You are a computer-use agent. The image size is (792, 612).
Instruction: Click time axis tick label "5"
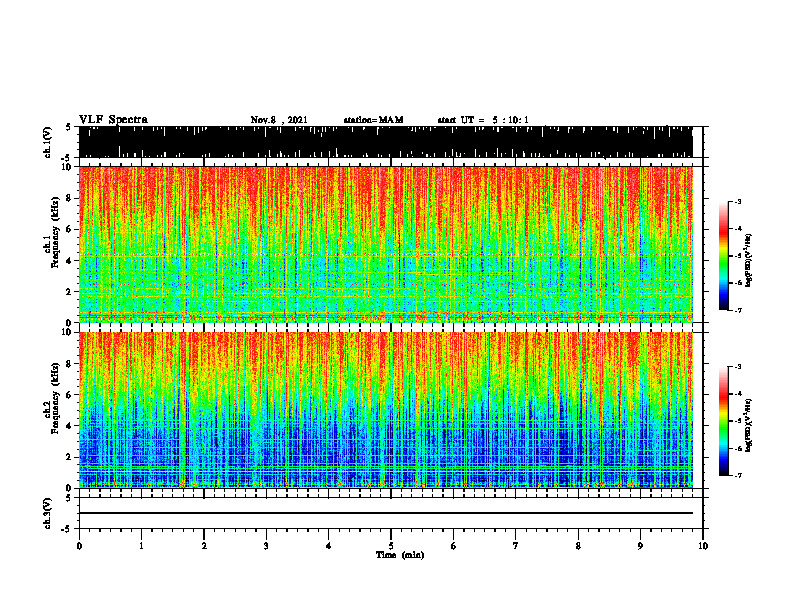[x=391, y=546]
